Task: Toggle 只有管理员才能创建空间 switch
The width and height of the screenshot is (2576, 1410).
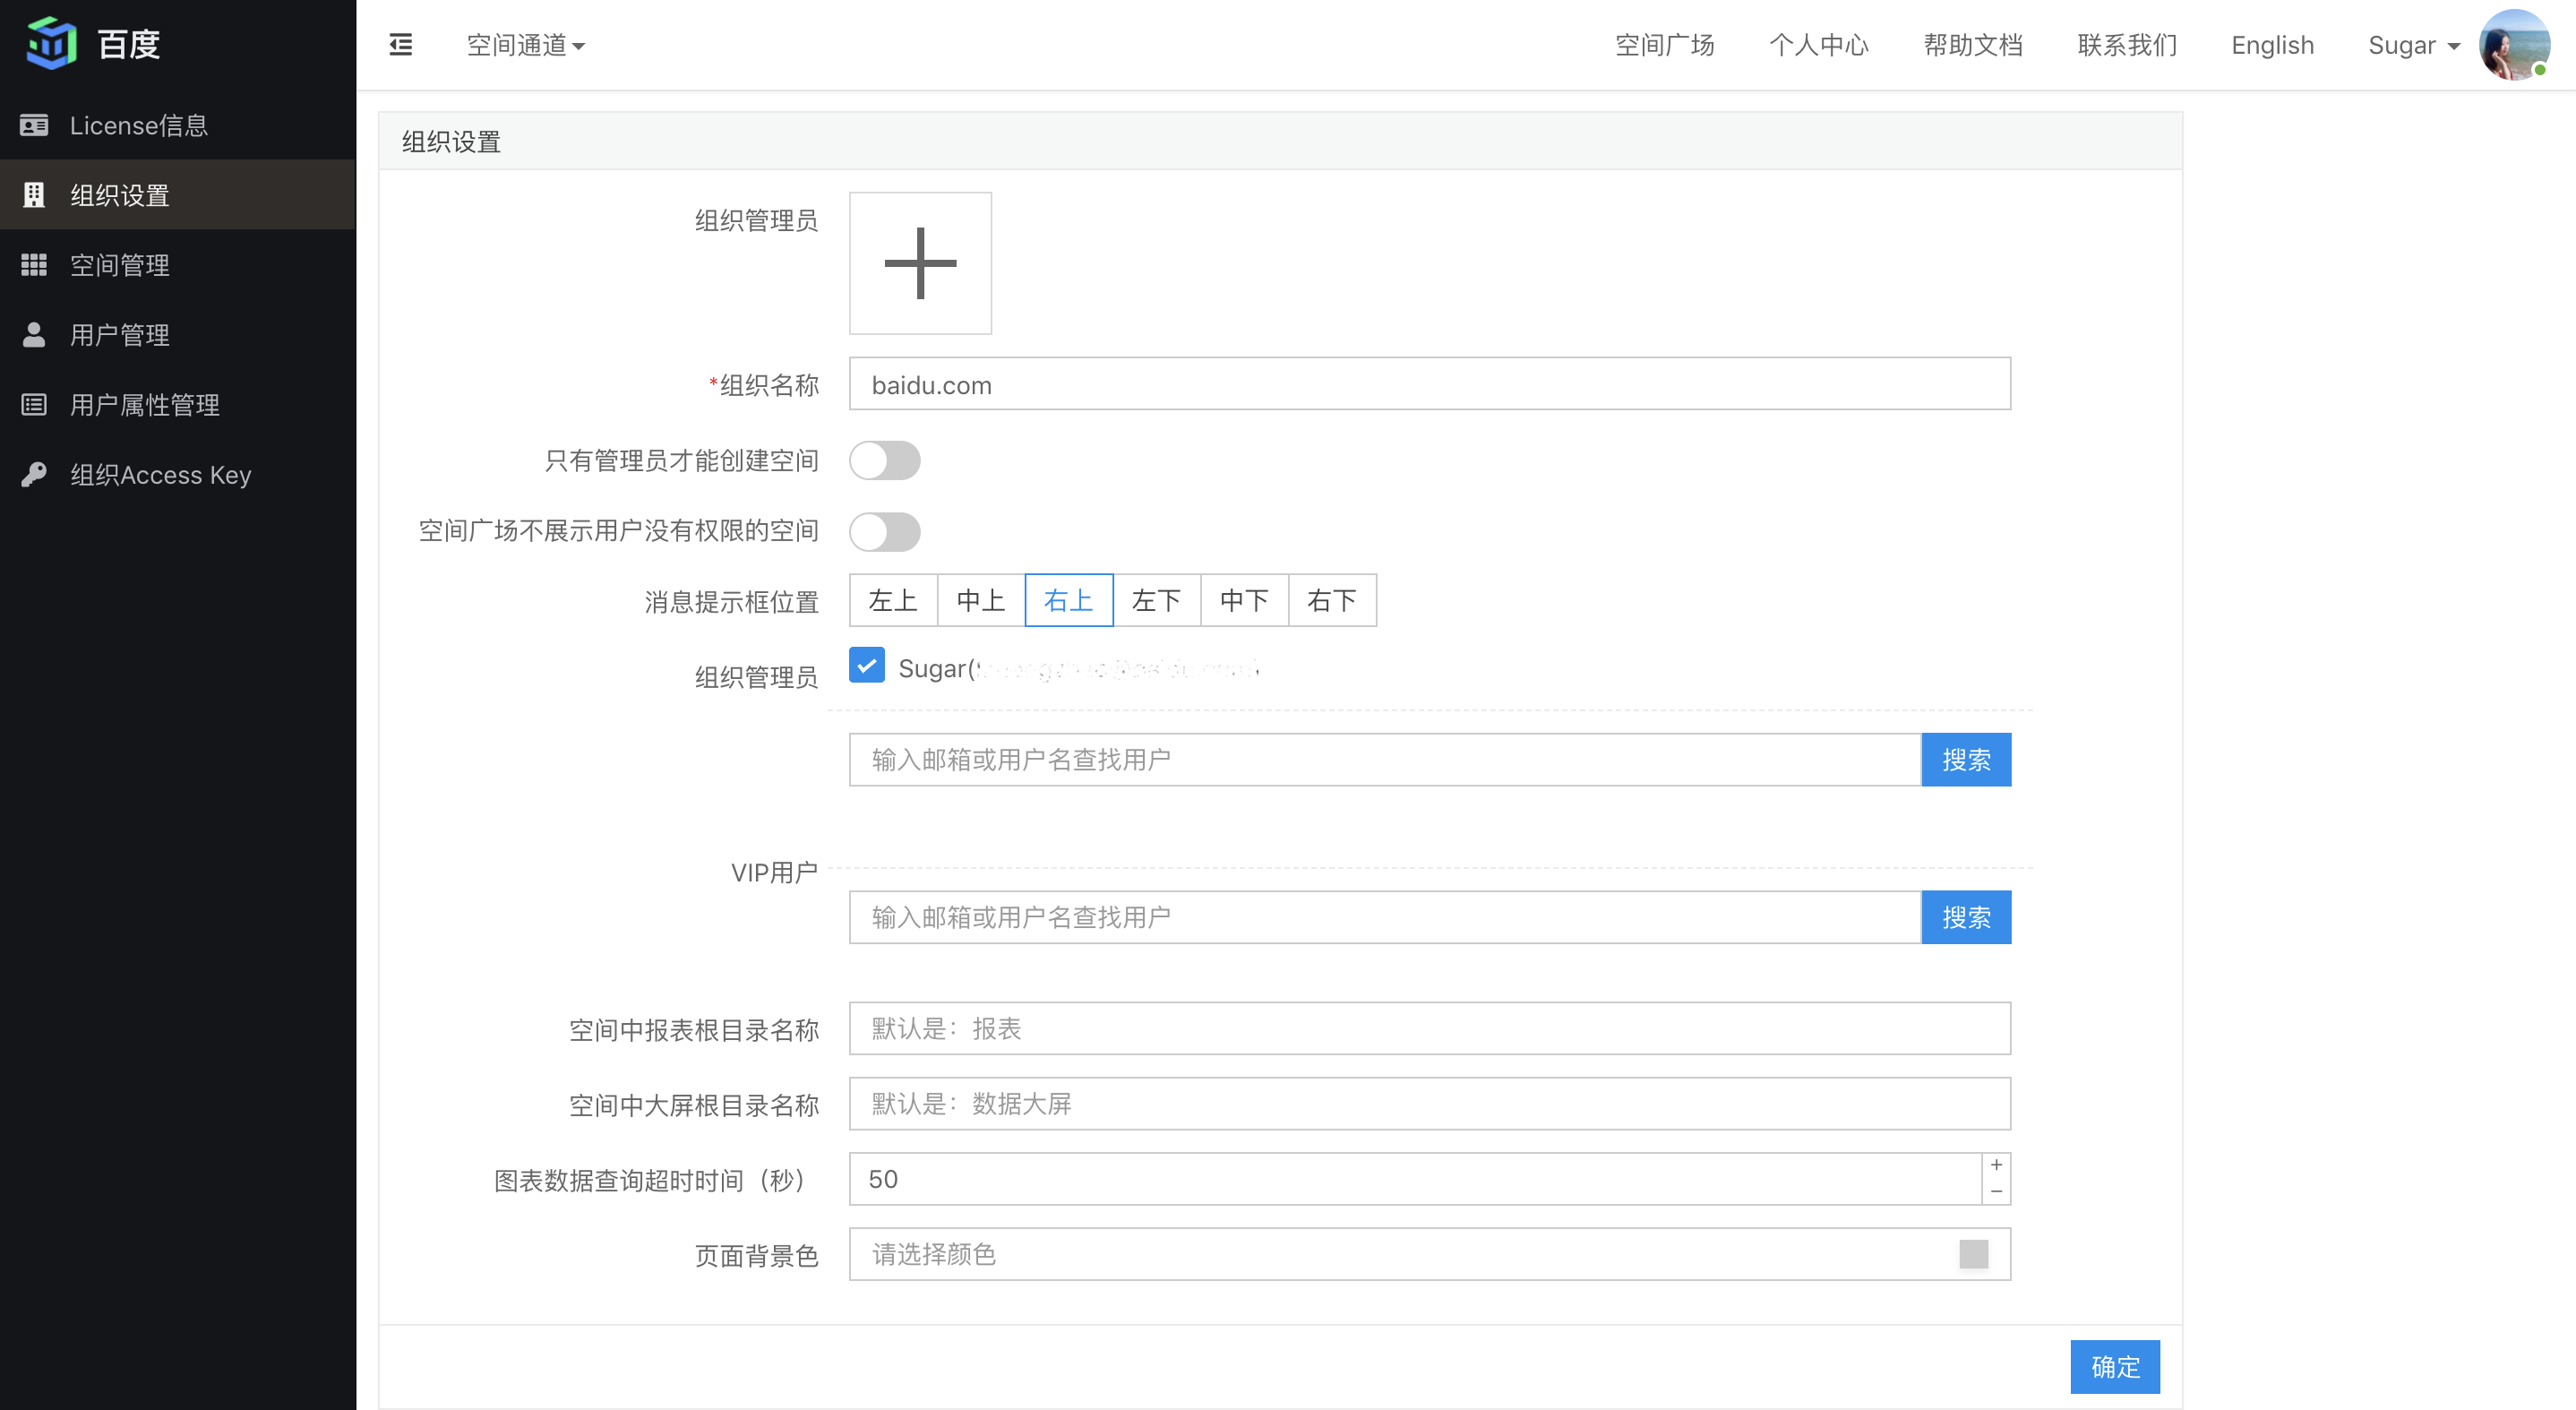Action: [885, 462]
